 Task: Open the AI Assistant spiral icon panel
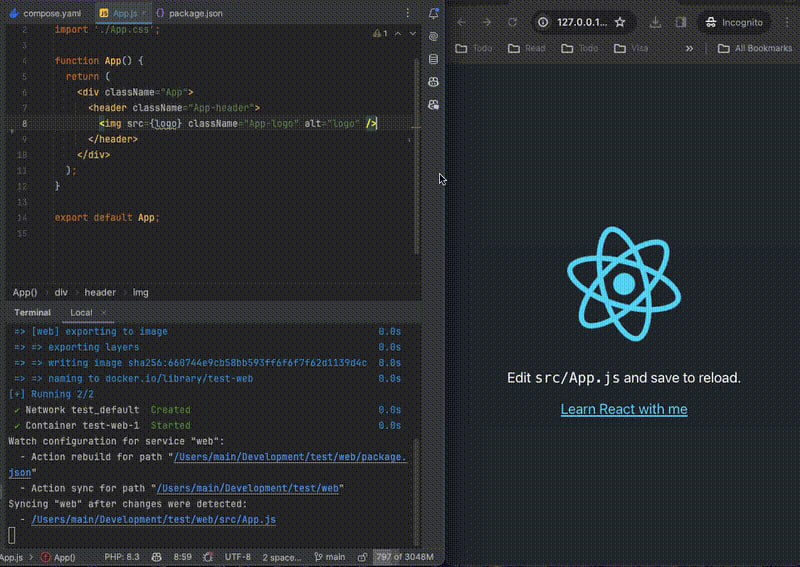point(433,37)
